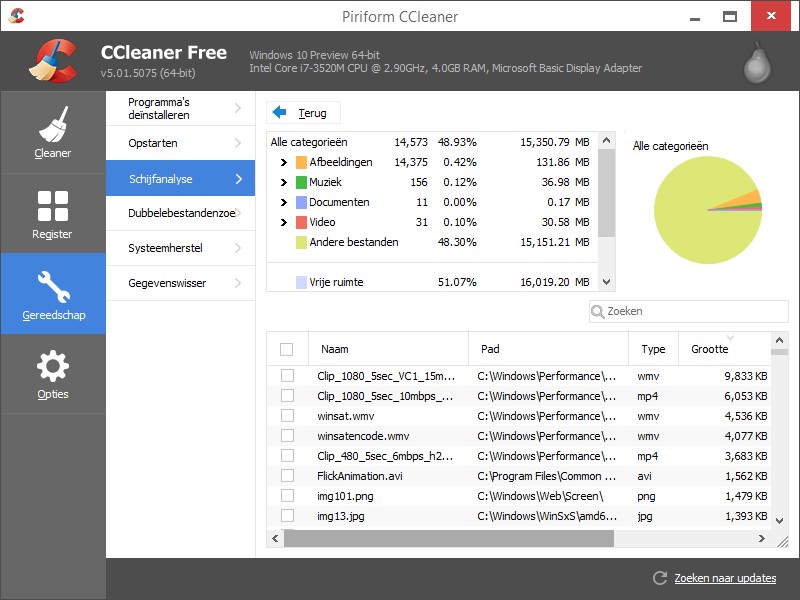Screen dimensions: 800x600
Task: Tick the checkbox next to FlickAnimation.avi
Action: tap(287, 475)
